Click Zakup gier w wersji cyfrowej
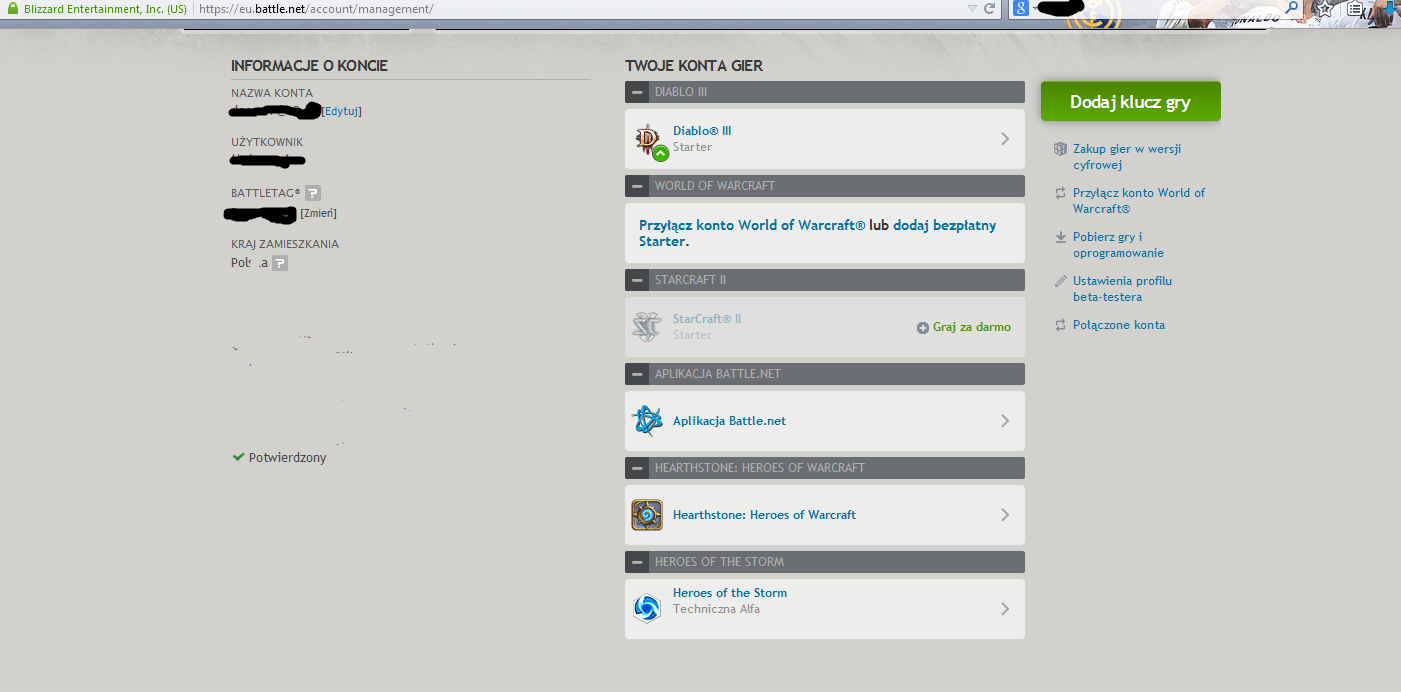This screenshot has width=1401, height=692. (1127, 157)
